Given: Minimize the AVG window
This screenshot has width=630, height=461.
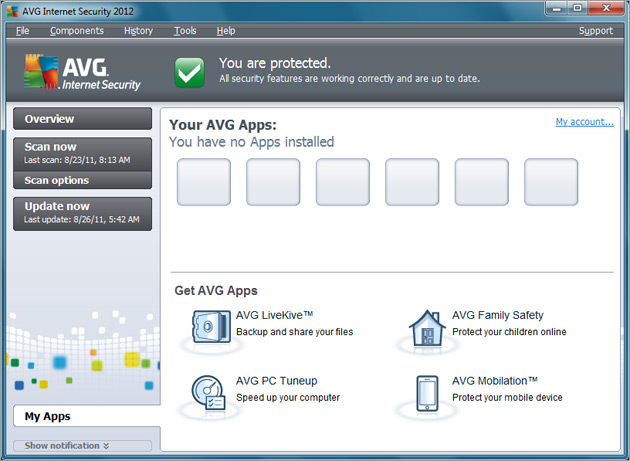Looking at the screenshot, I should point(557,8).
